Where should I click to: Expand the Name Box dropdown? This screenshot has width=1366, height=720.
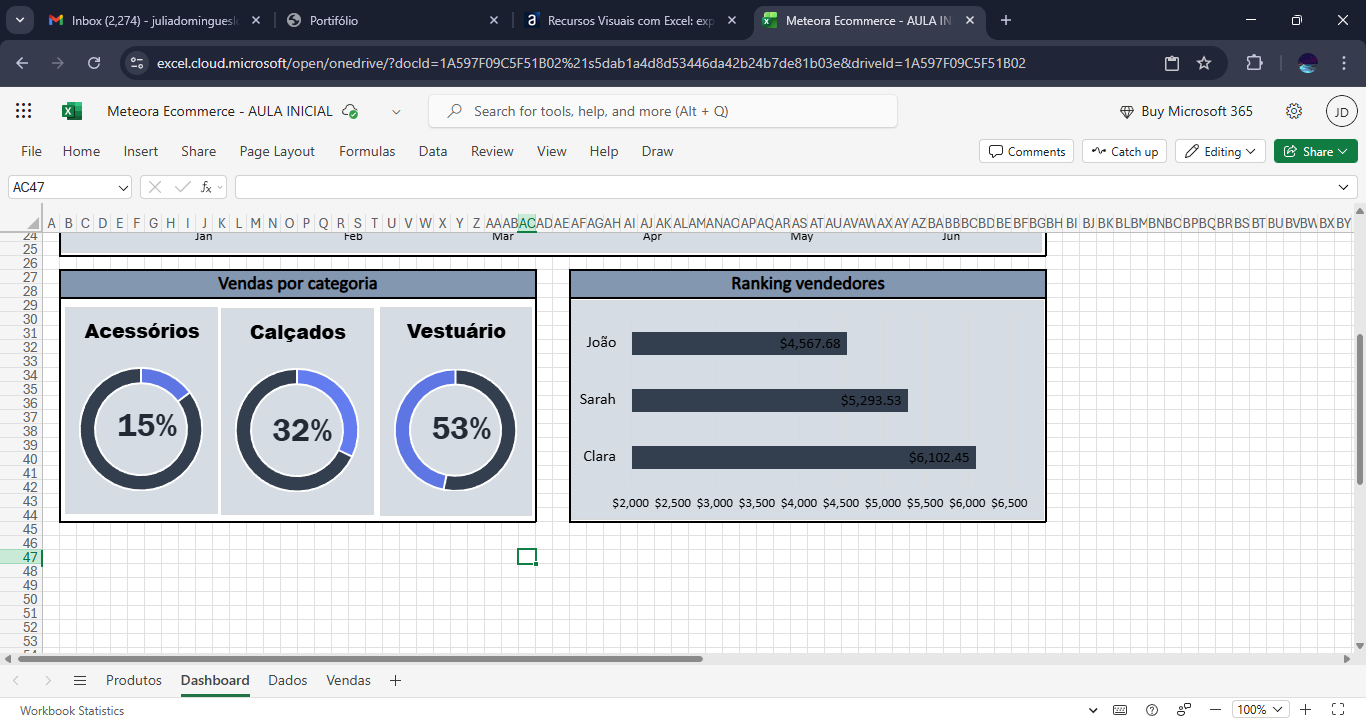[x=123, y=187]
